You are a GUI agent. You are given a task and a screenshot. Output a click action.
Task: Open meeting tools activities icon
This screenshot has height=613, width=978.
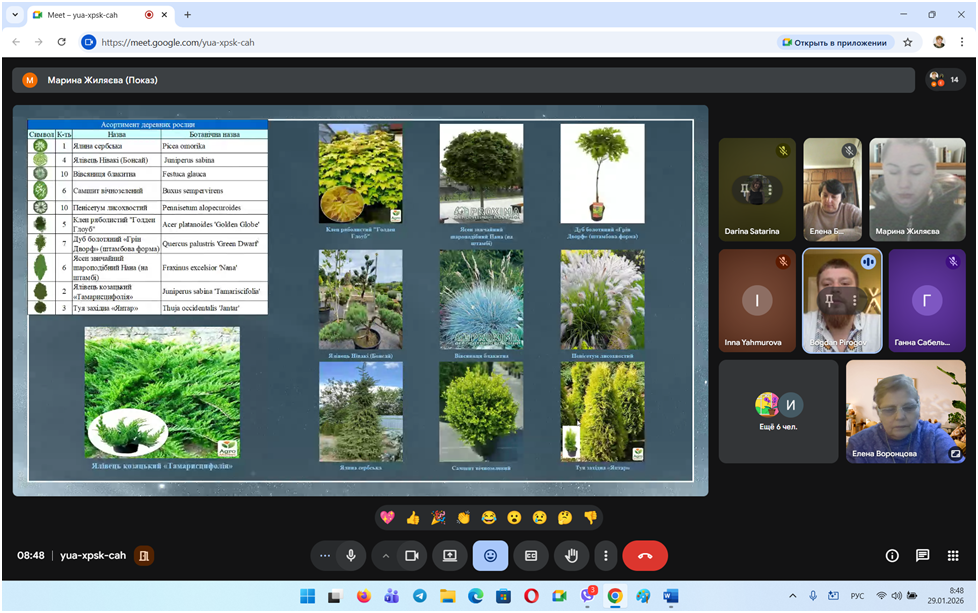pos(952,555)
